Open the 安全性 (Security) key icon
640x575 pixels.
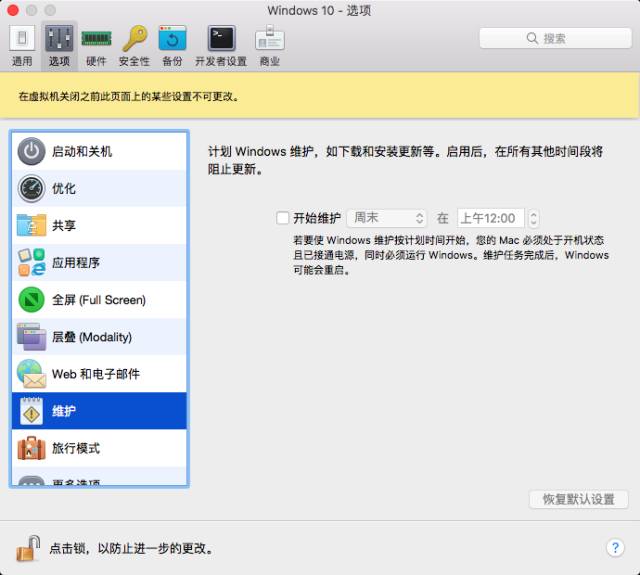(x=135, y=38)
